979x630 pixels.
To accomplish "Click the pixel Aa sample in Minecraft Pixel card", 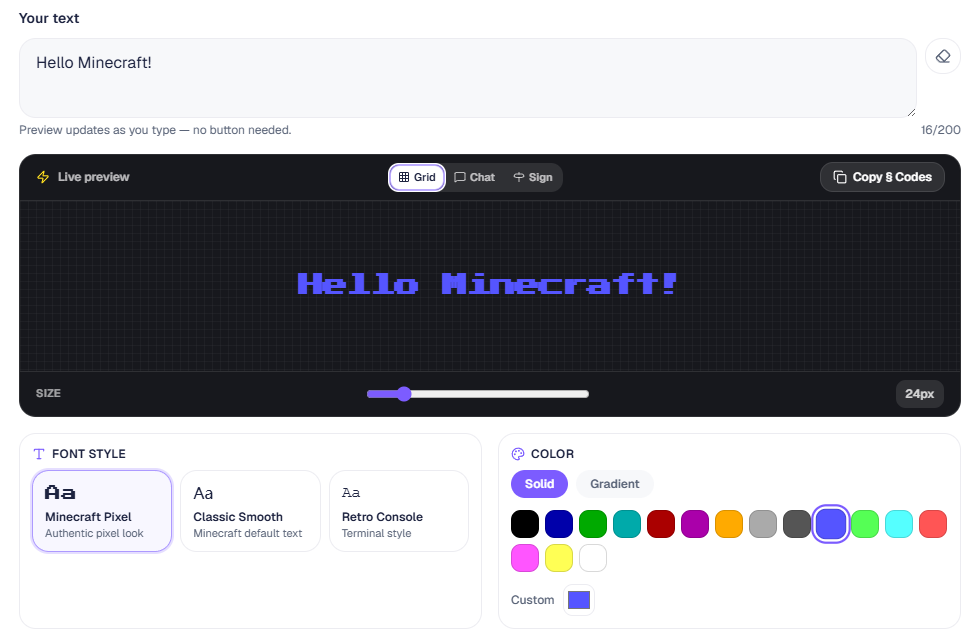I will [60, 493].
